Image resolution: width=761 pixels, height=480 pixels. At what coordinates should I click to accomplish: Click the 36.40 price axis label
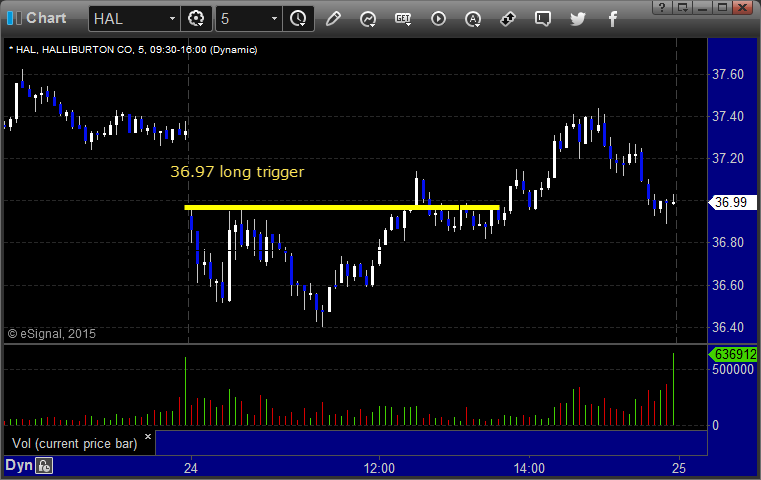tap(728, 327)
